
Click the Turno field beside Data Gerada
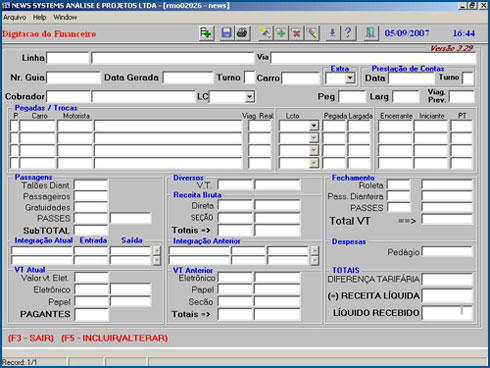coord(249,78)
